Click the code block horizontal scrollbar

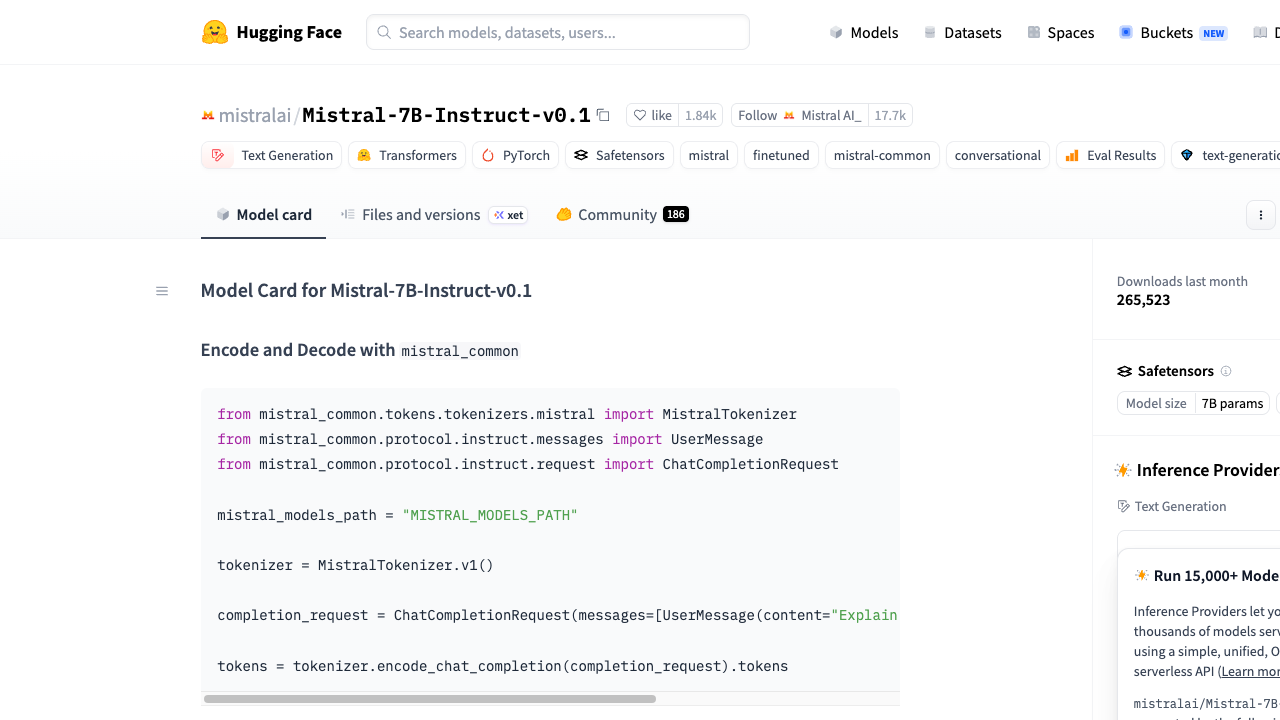430,699
